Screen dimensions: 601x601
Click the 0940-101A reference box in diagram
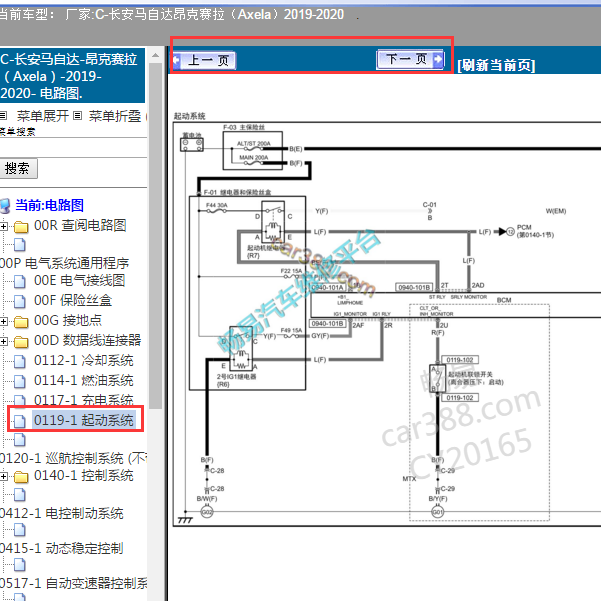327,287
